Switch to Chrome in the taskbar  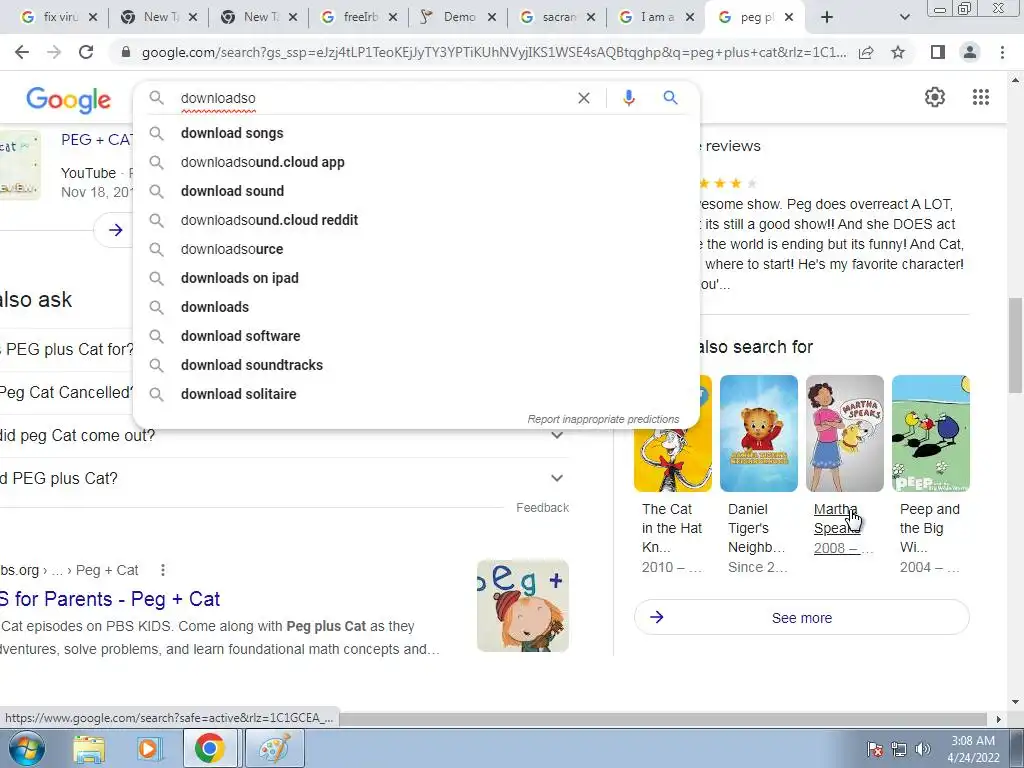209,748
